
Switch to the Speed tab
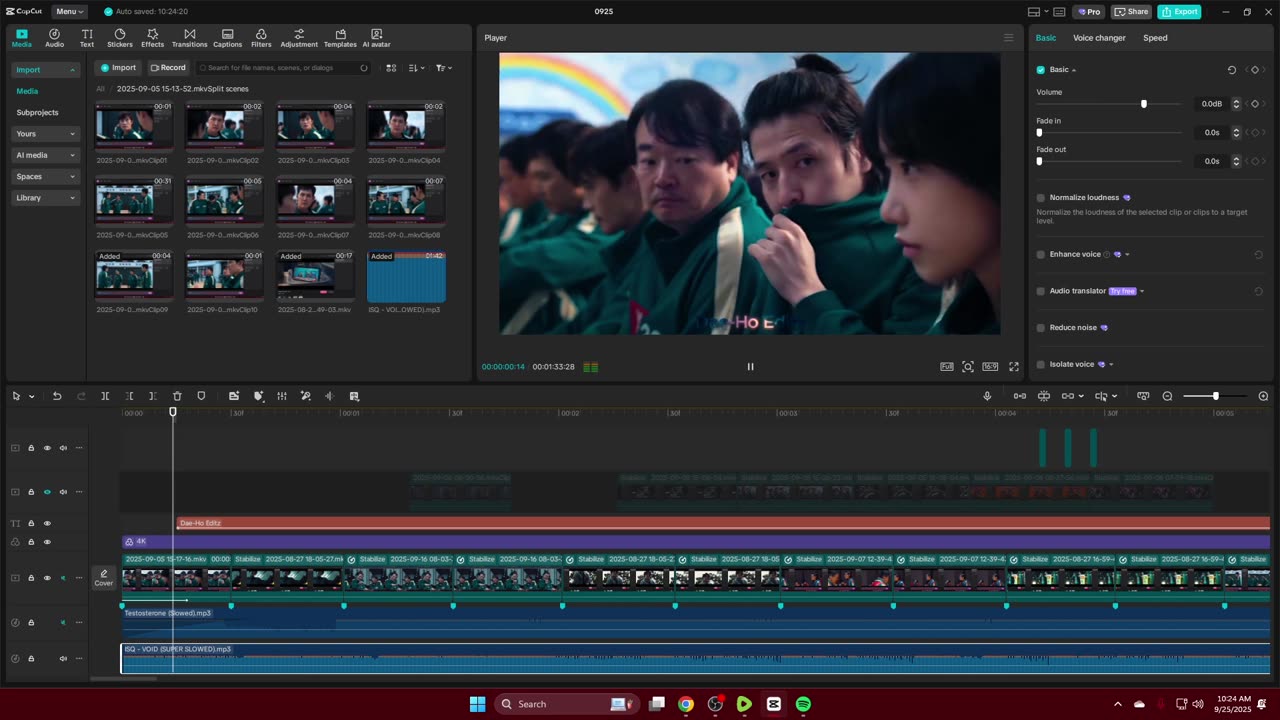pyautogui.click(x=1155, y=38)
